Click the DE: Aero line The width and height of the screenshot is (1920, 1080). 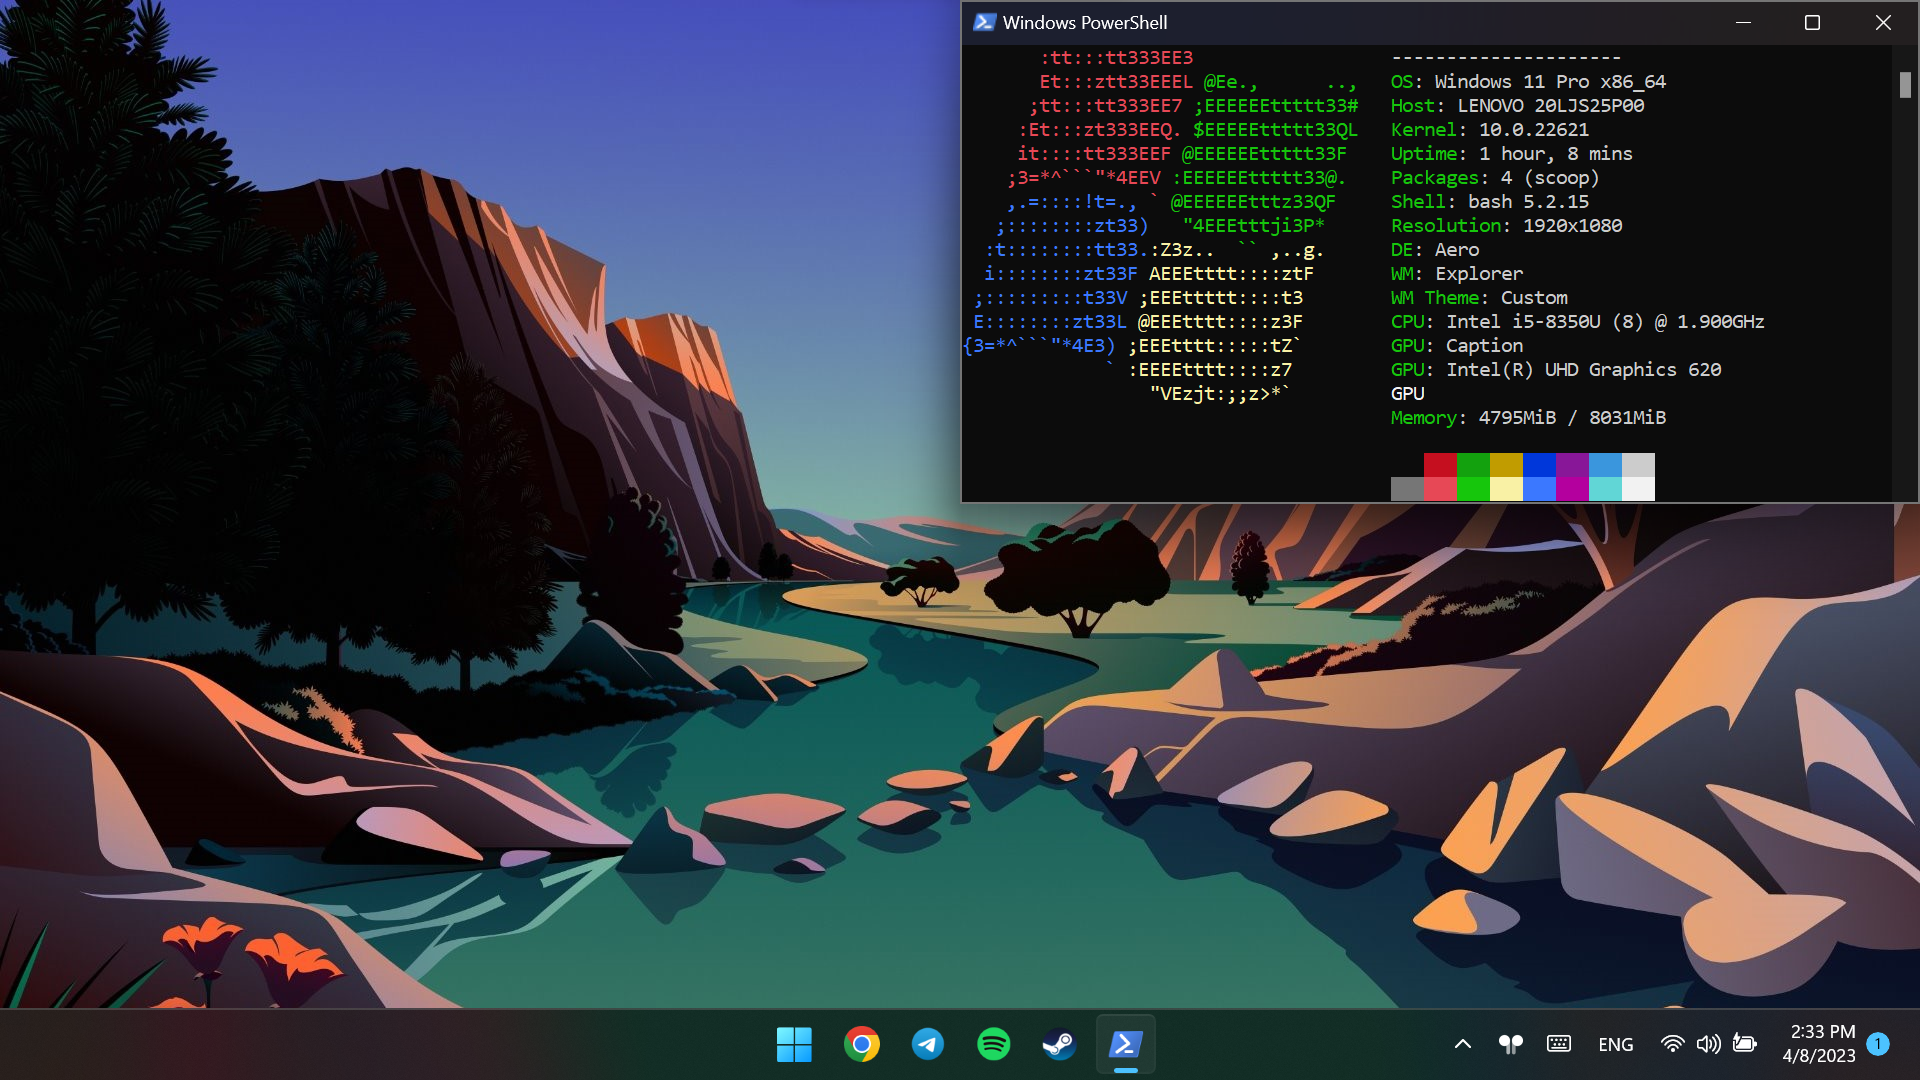point(1434,250)
